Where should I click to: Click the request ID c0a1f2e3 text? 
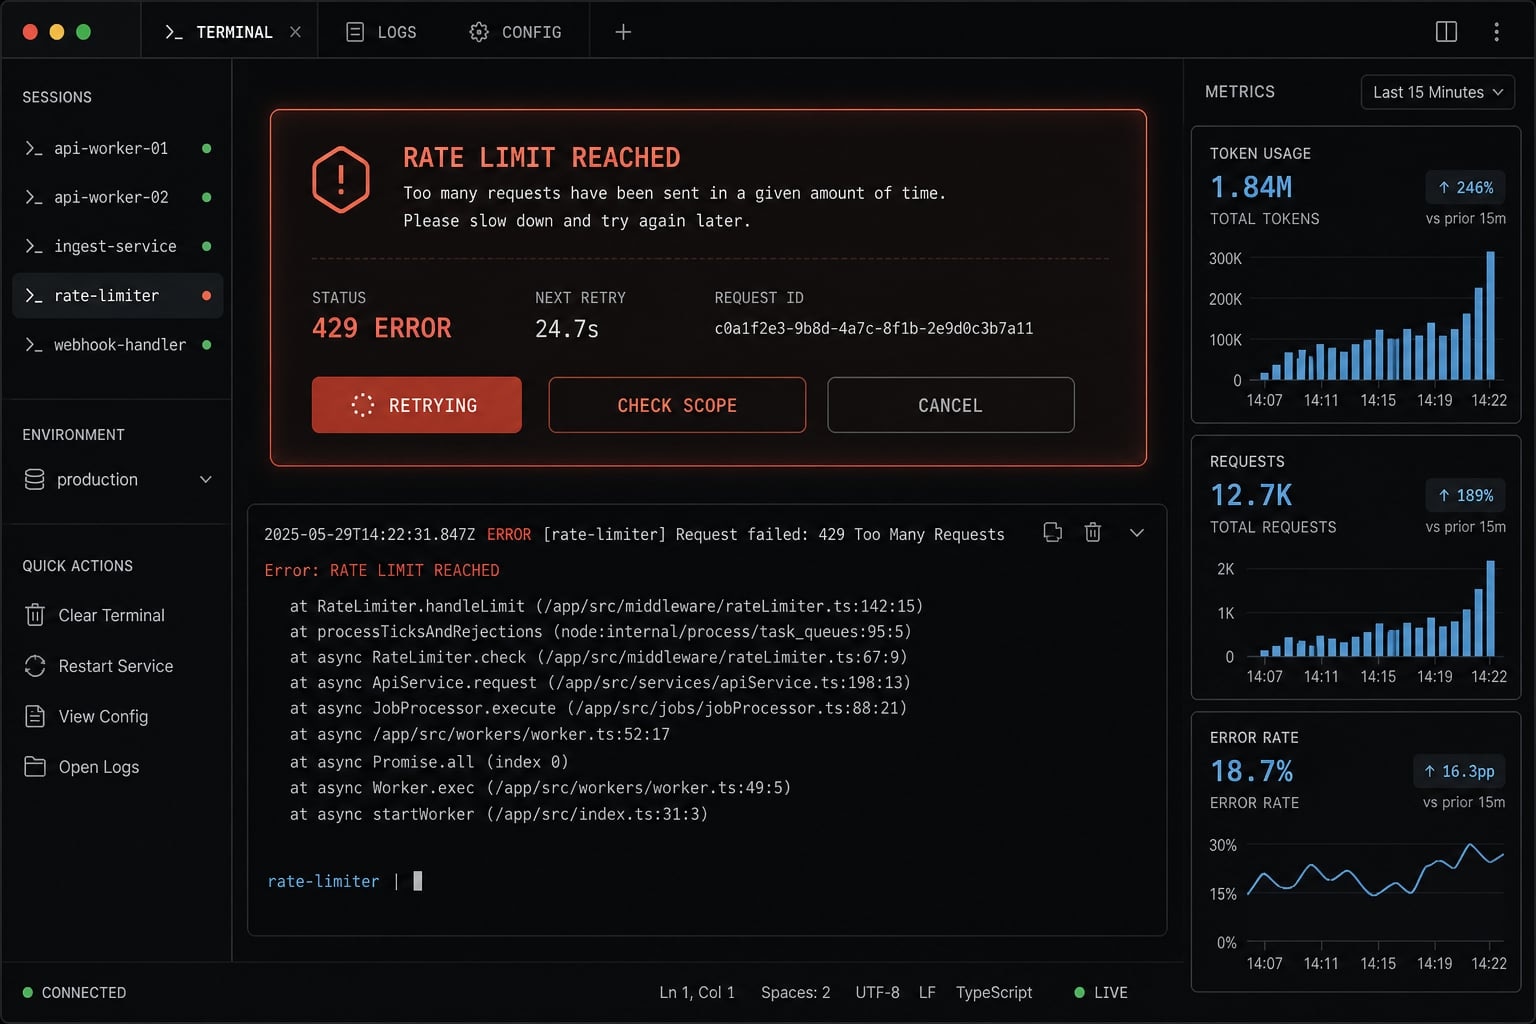click(x=874, y=328)
